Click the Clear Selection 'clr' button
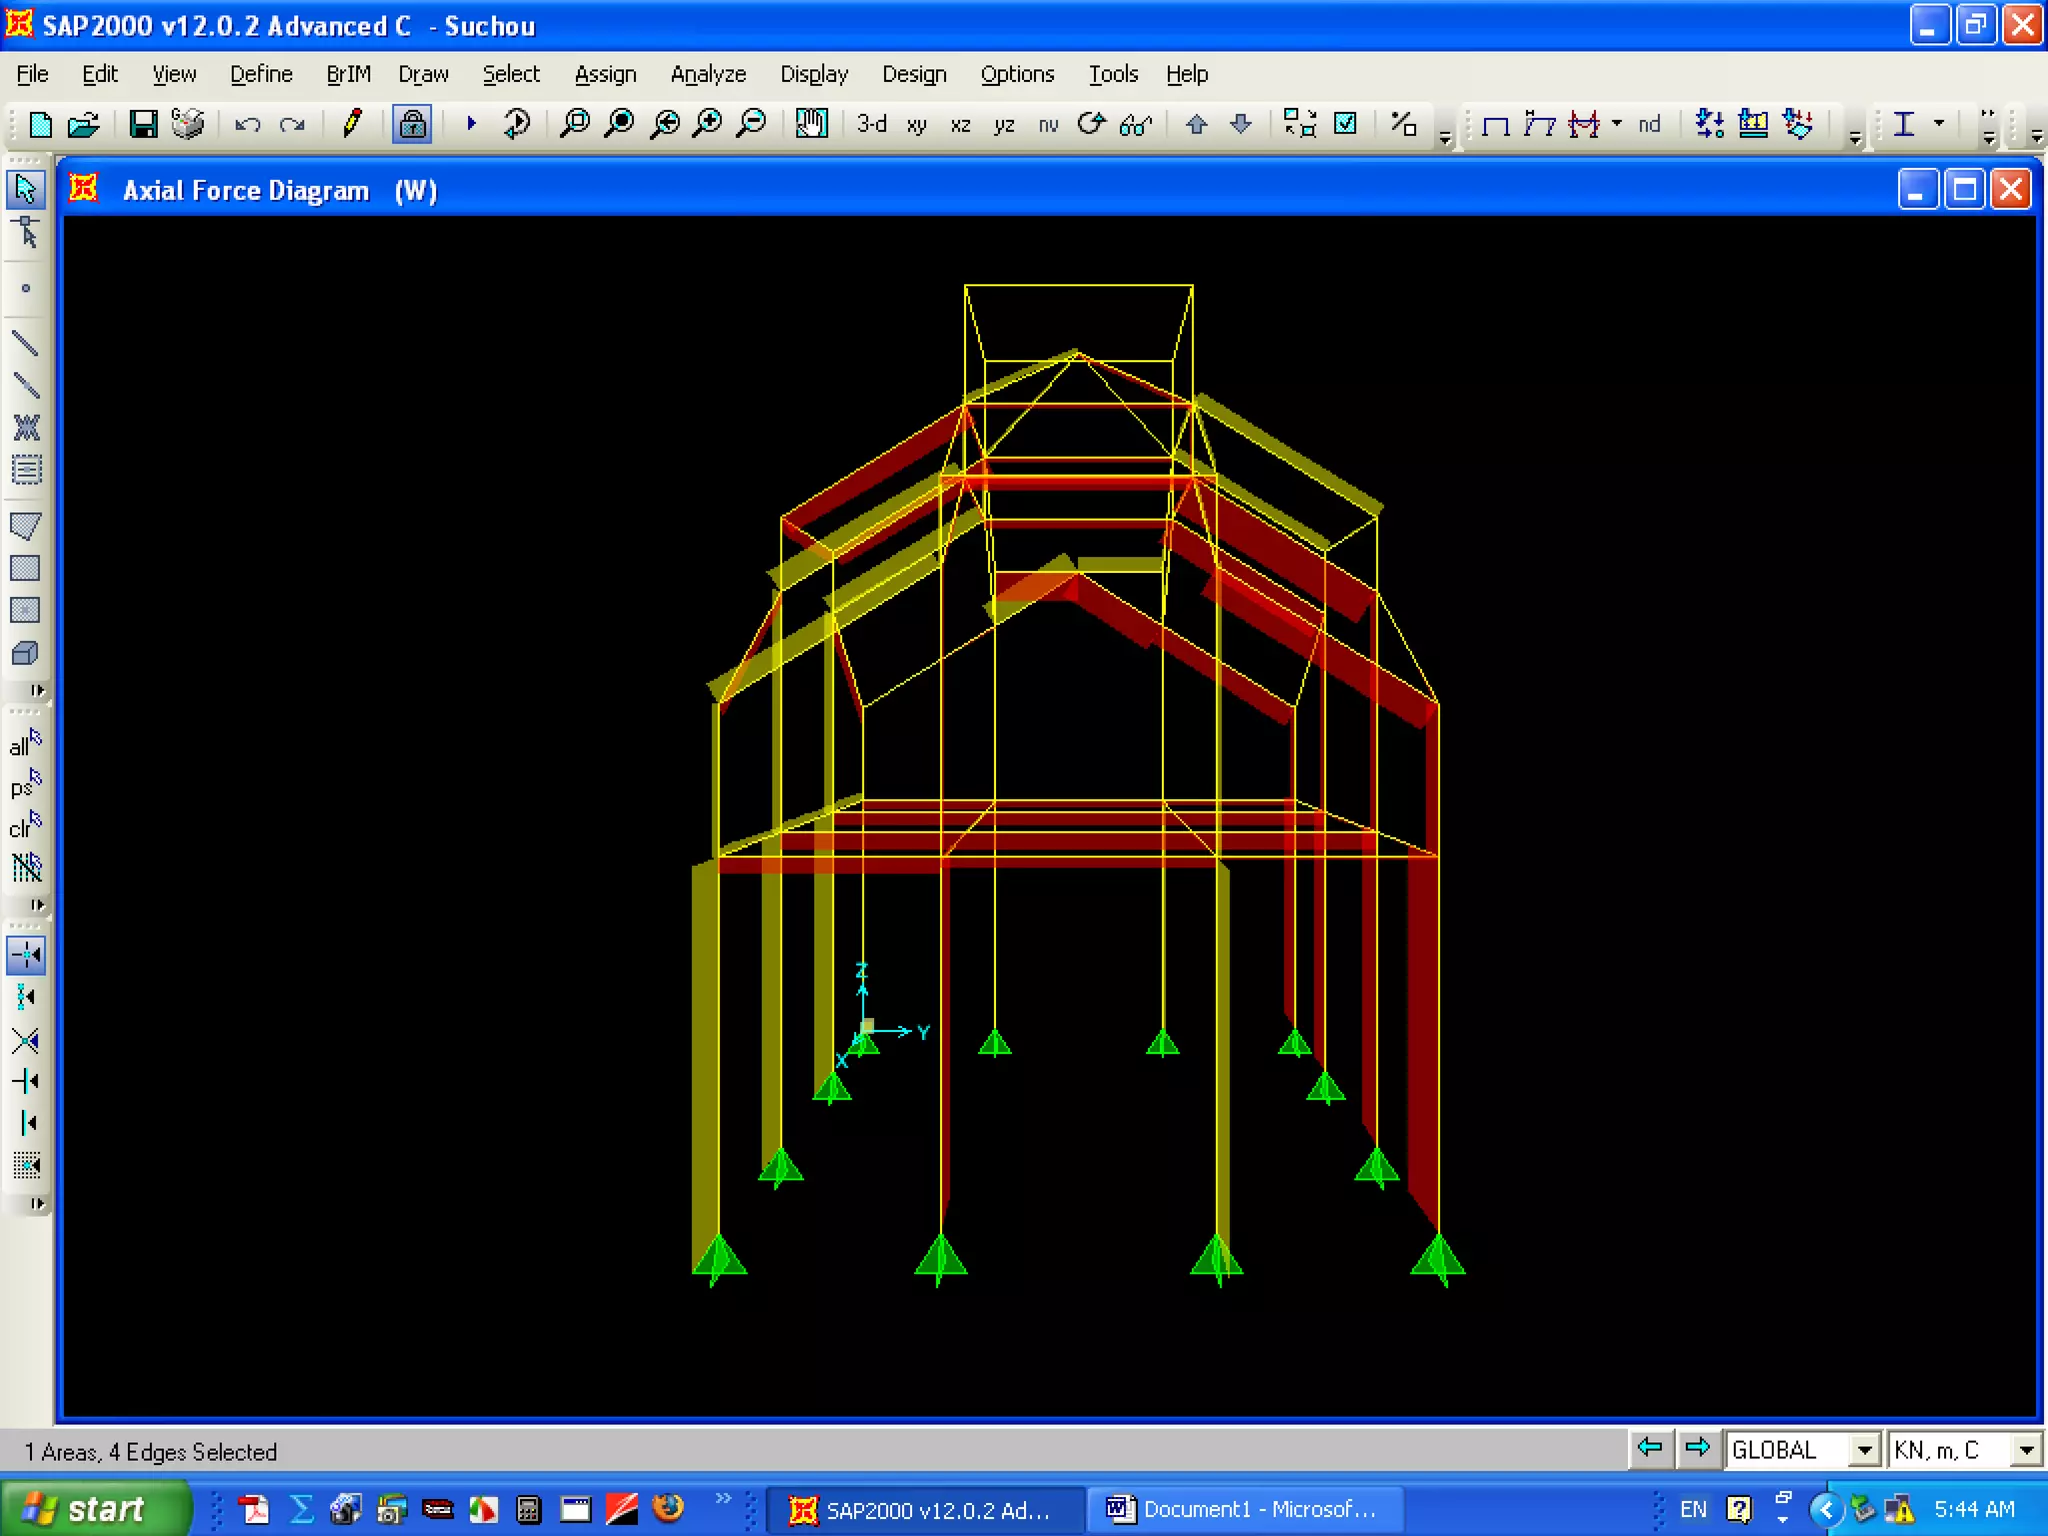 point(26,826)
